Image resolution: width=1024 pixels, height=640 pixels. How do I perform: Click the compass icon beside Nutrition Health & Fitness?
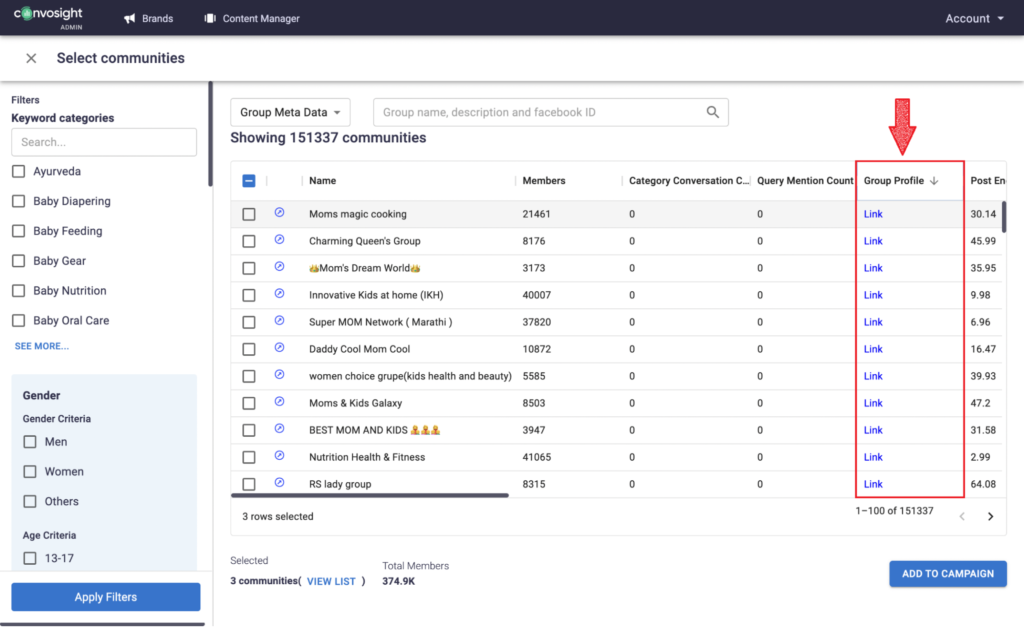[279, 456]
